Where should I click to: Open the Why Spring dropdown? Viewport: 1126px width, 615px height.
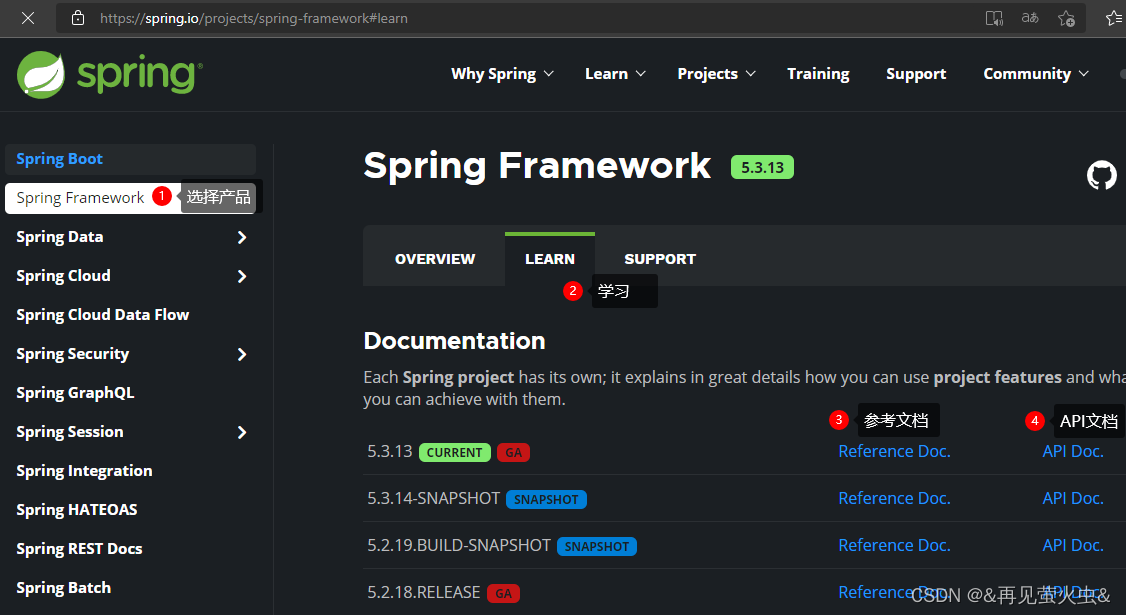click(502, 73)
